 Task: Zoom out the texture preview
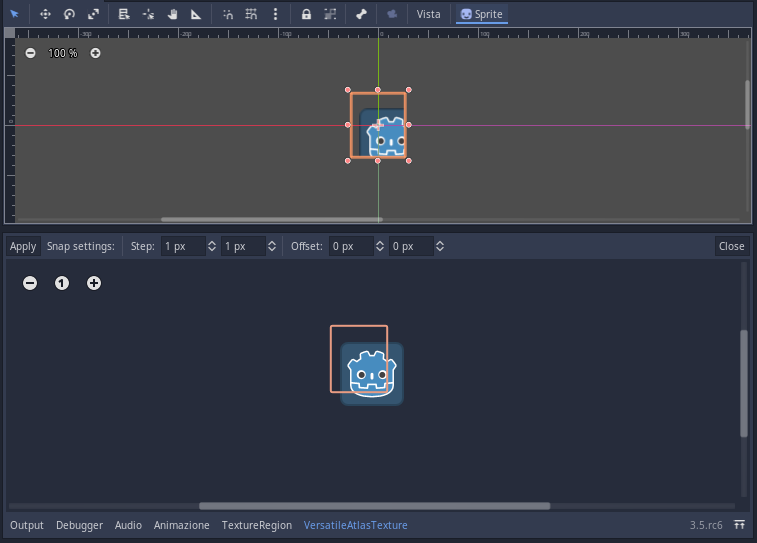[30, 283]
